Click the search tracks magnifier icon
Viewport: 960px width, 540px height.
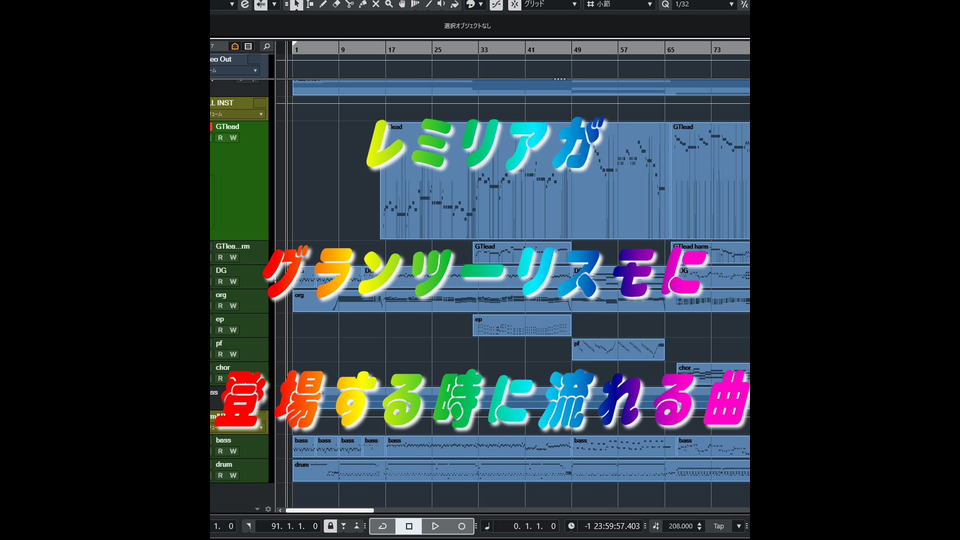(266, 46)
